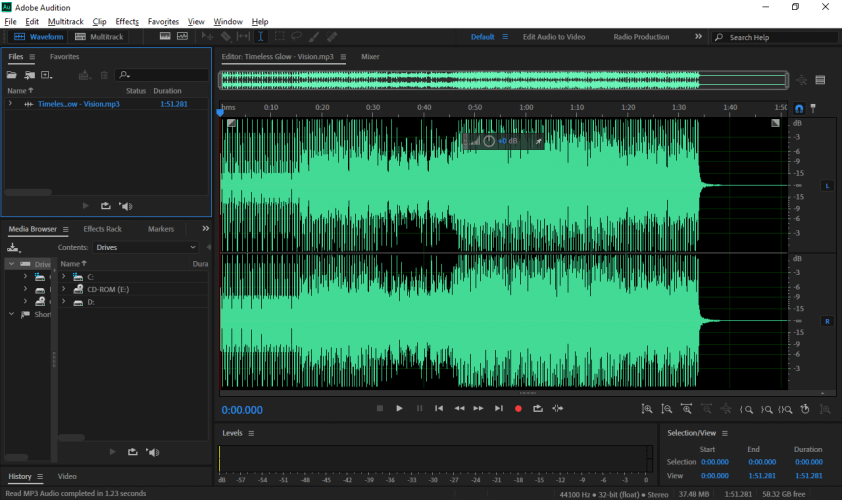Viewport: 842px width, 500px height.
Task: Switch to the Favorites panel tab
Action: click(x=64, y=56)
